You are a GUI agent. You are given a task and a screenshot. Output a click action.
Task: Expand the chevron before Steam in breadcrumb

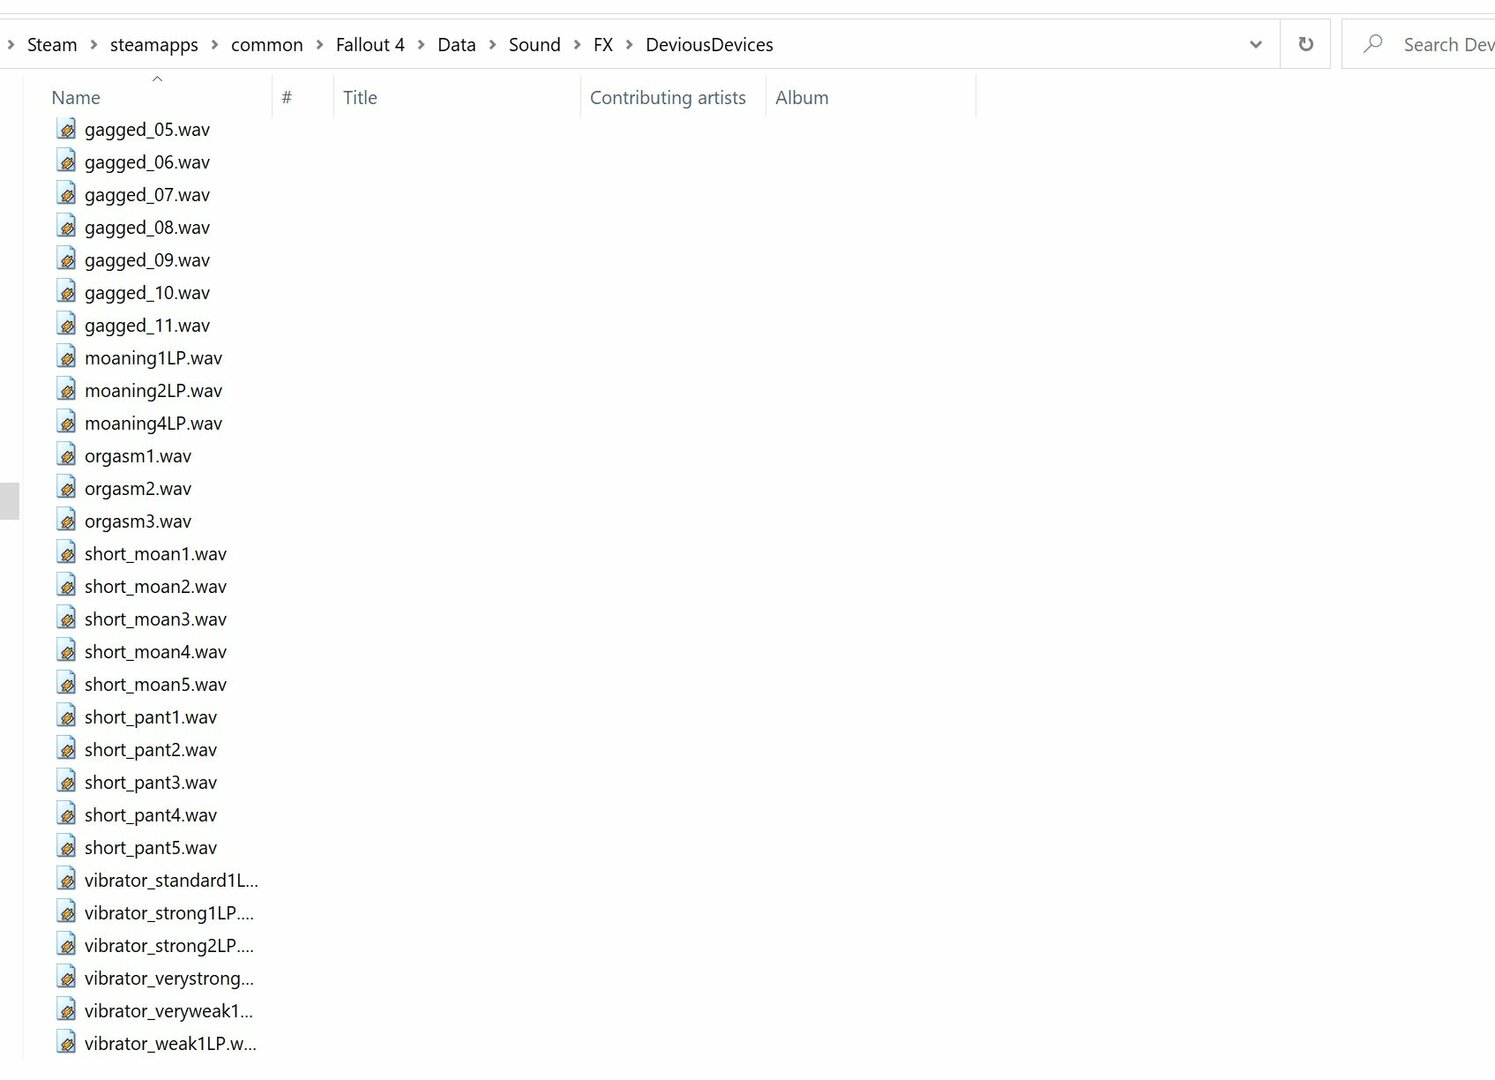point(10,45)
